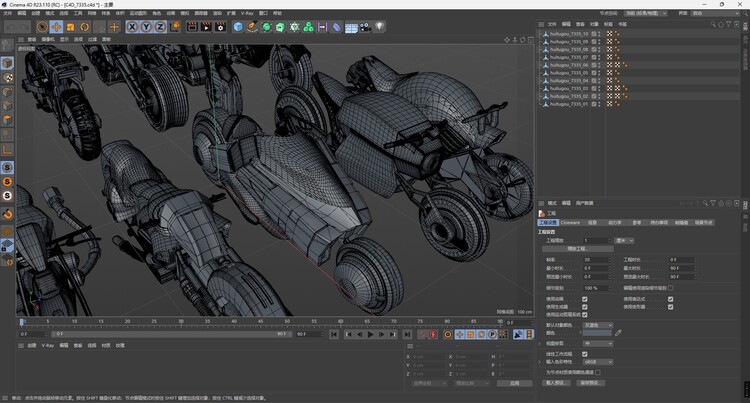Click Object Manager search magnifier icon
750x403 pixels.
coord(713,24)
